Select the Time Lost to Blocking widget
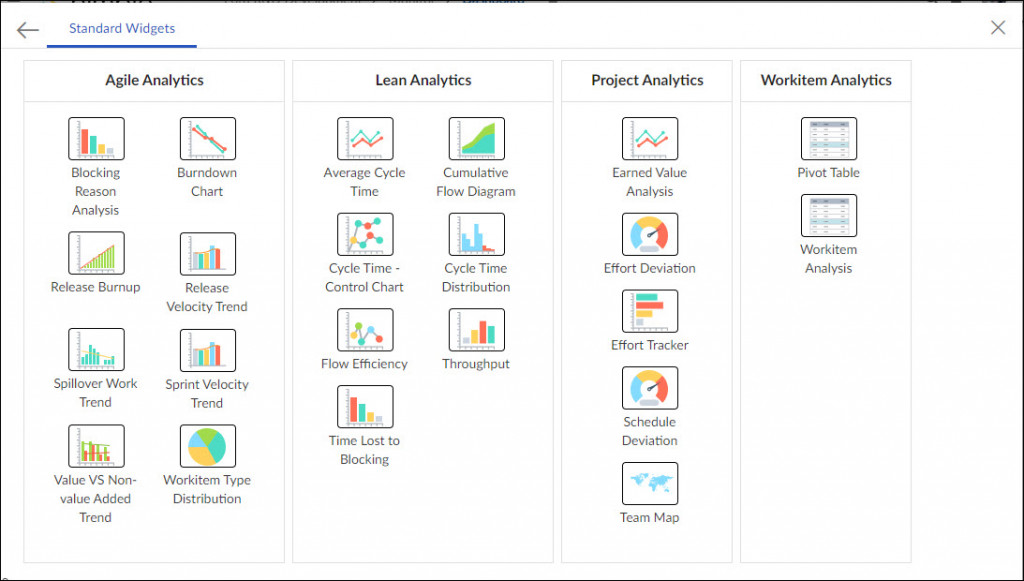Screen dimensions: 1024x581 (x=364, y=407)
